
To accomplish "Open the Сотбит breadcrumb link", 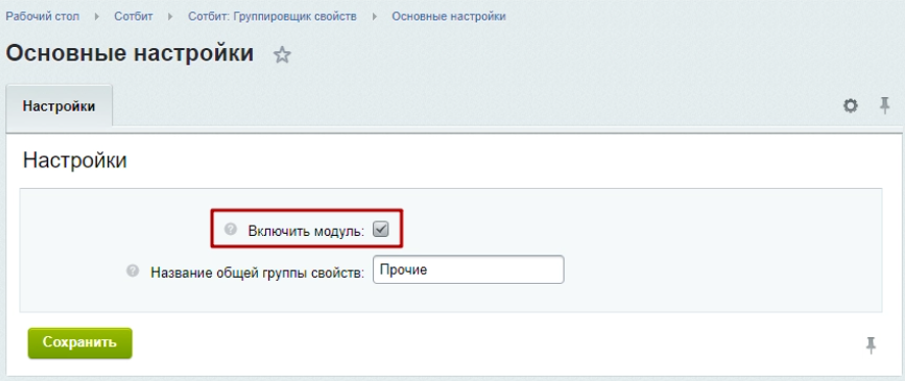I will (134, 16).
